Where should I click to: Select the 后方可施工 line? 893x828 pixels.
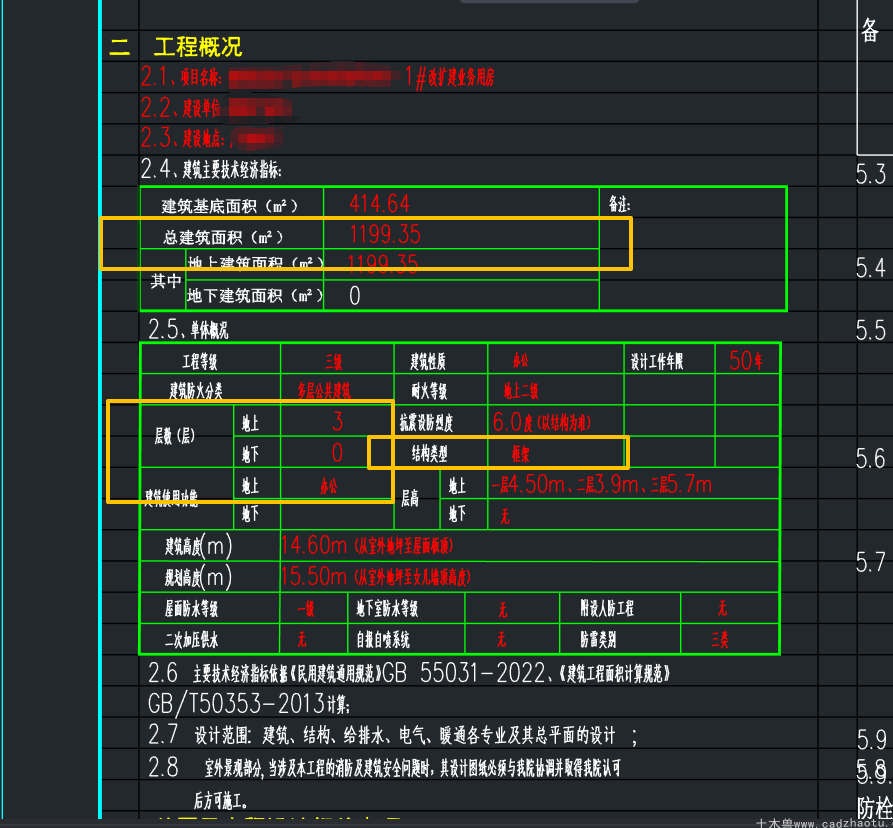(220, 801)
